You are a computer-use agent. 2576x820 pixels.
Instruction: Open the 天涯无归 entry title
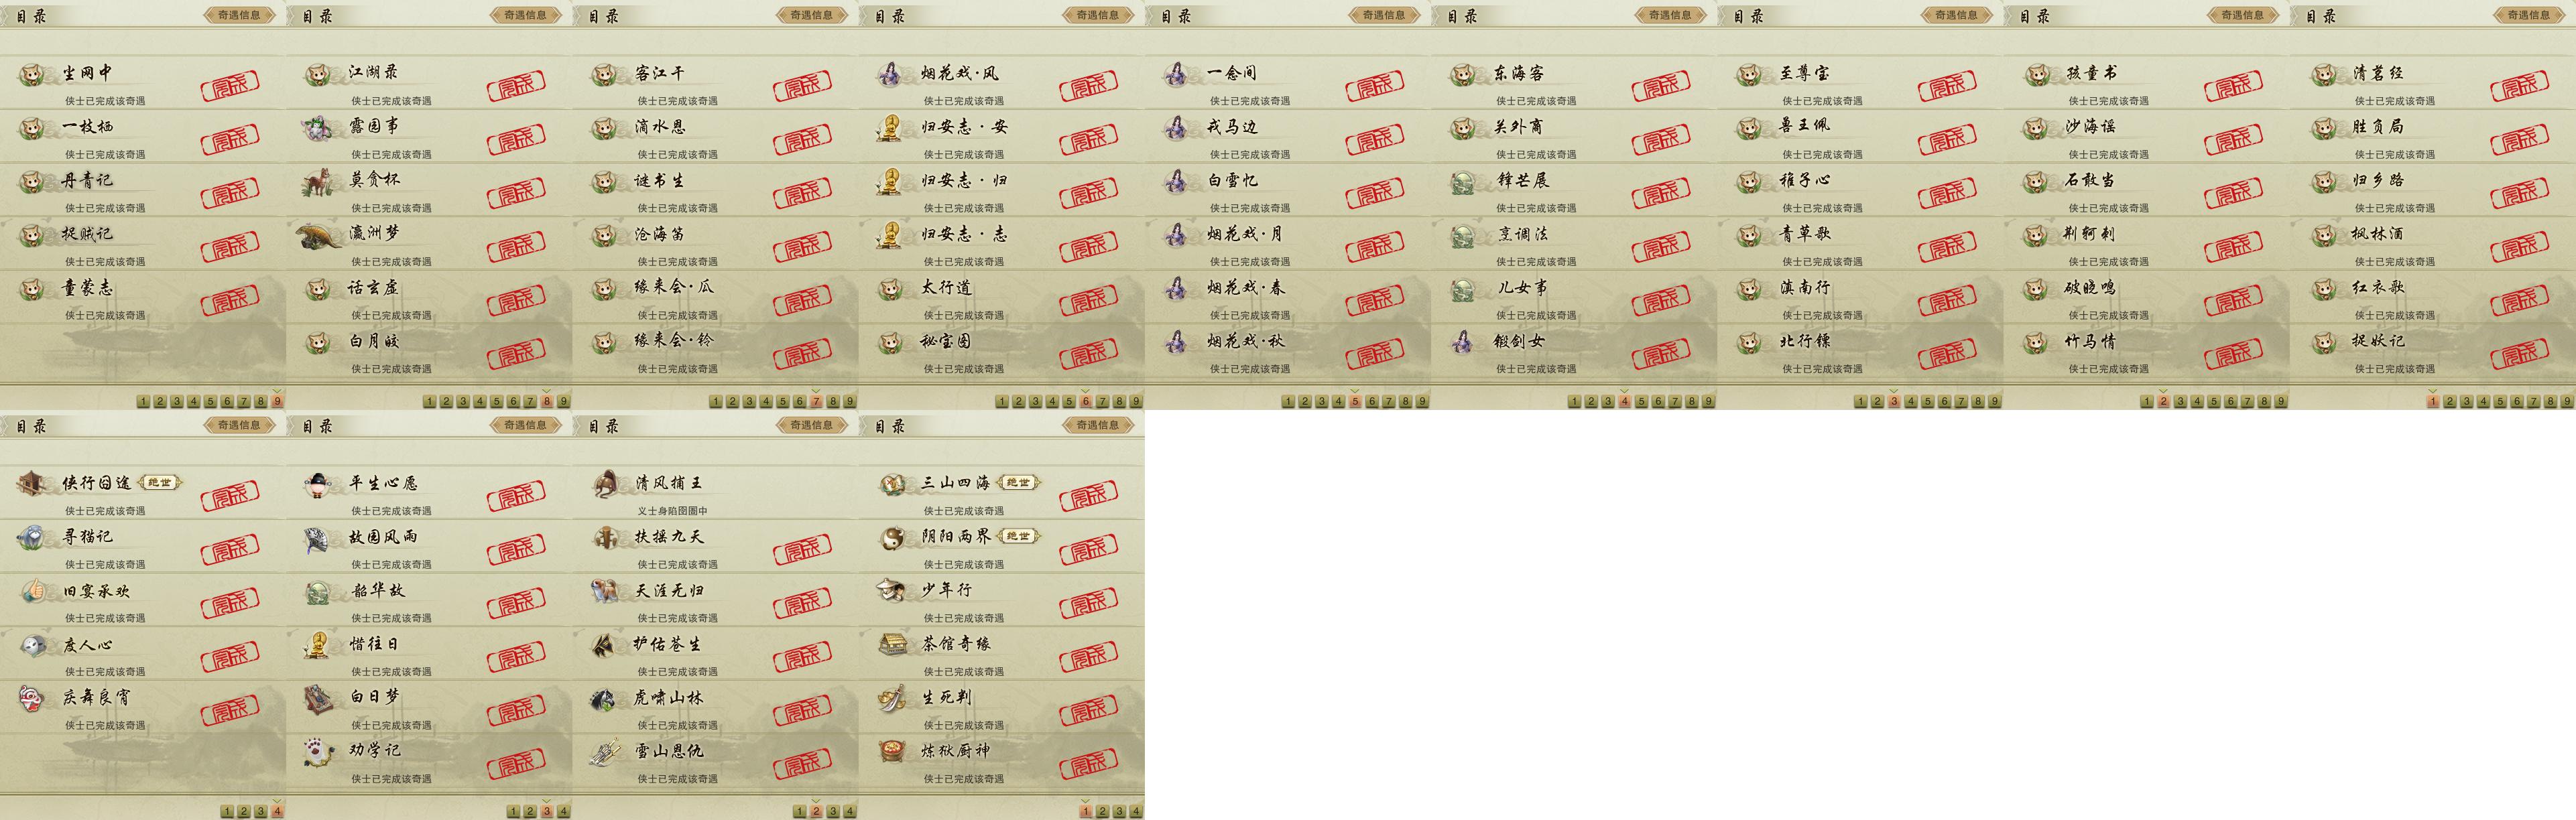coord(668,591)
